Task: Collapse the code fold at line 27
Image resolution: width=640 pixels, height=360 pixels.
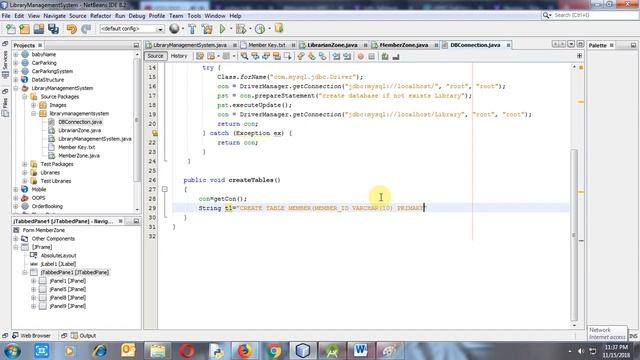Action: point(164,189)
